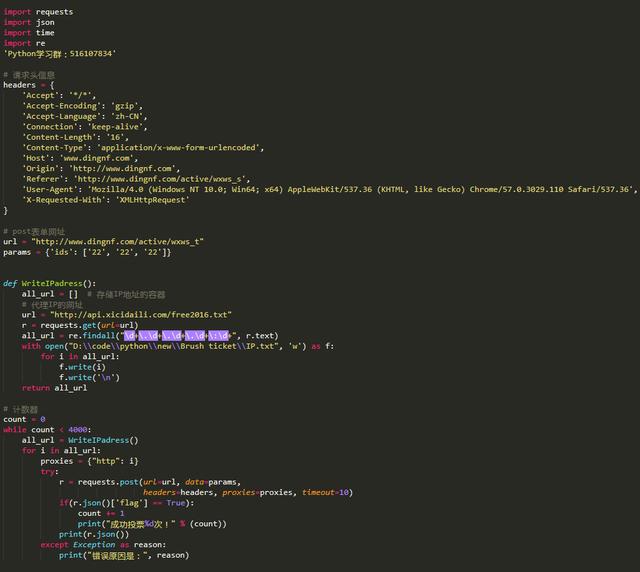Click the 'import json' line
Viewport: 640px width, 572px height.
29,22
